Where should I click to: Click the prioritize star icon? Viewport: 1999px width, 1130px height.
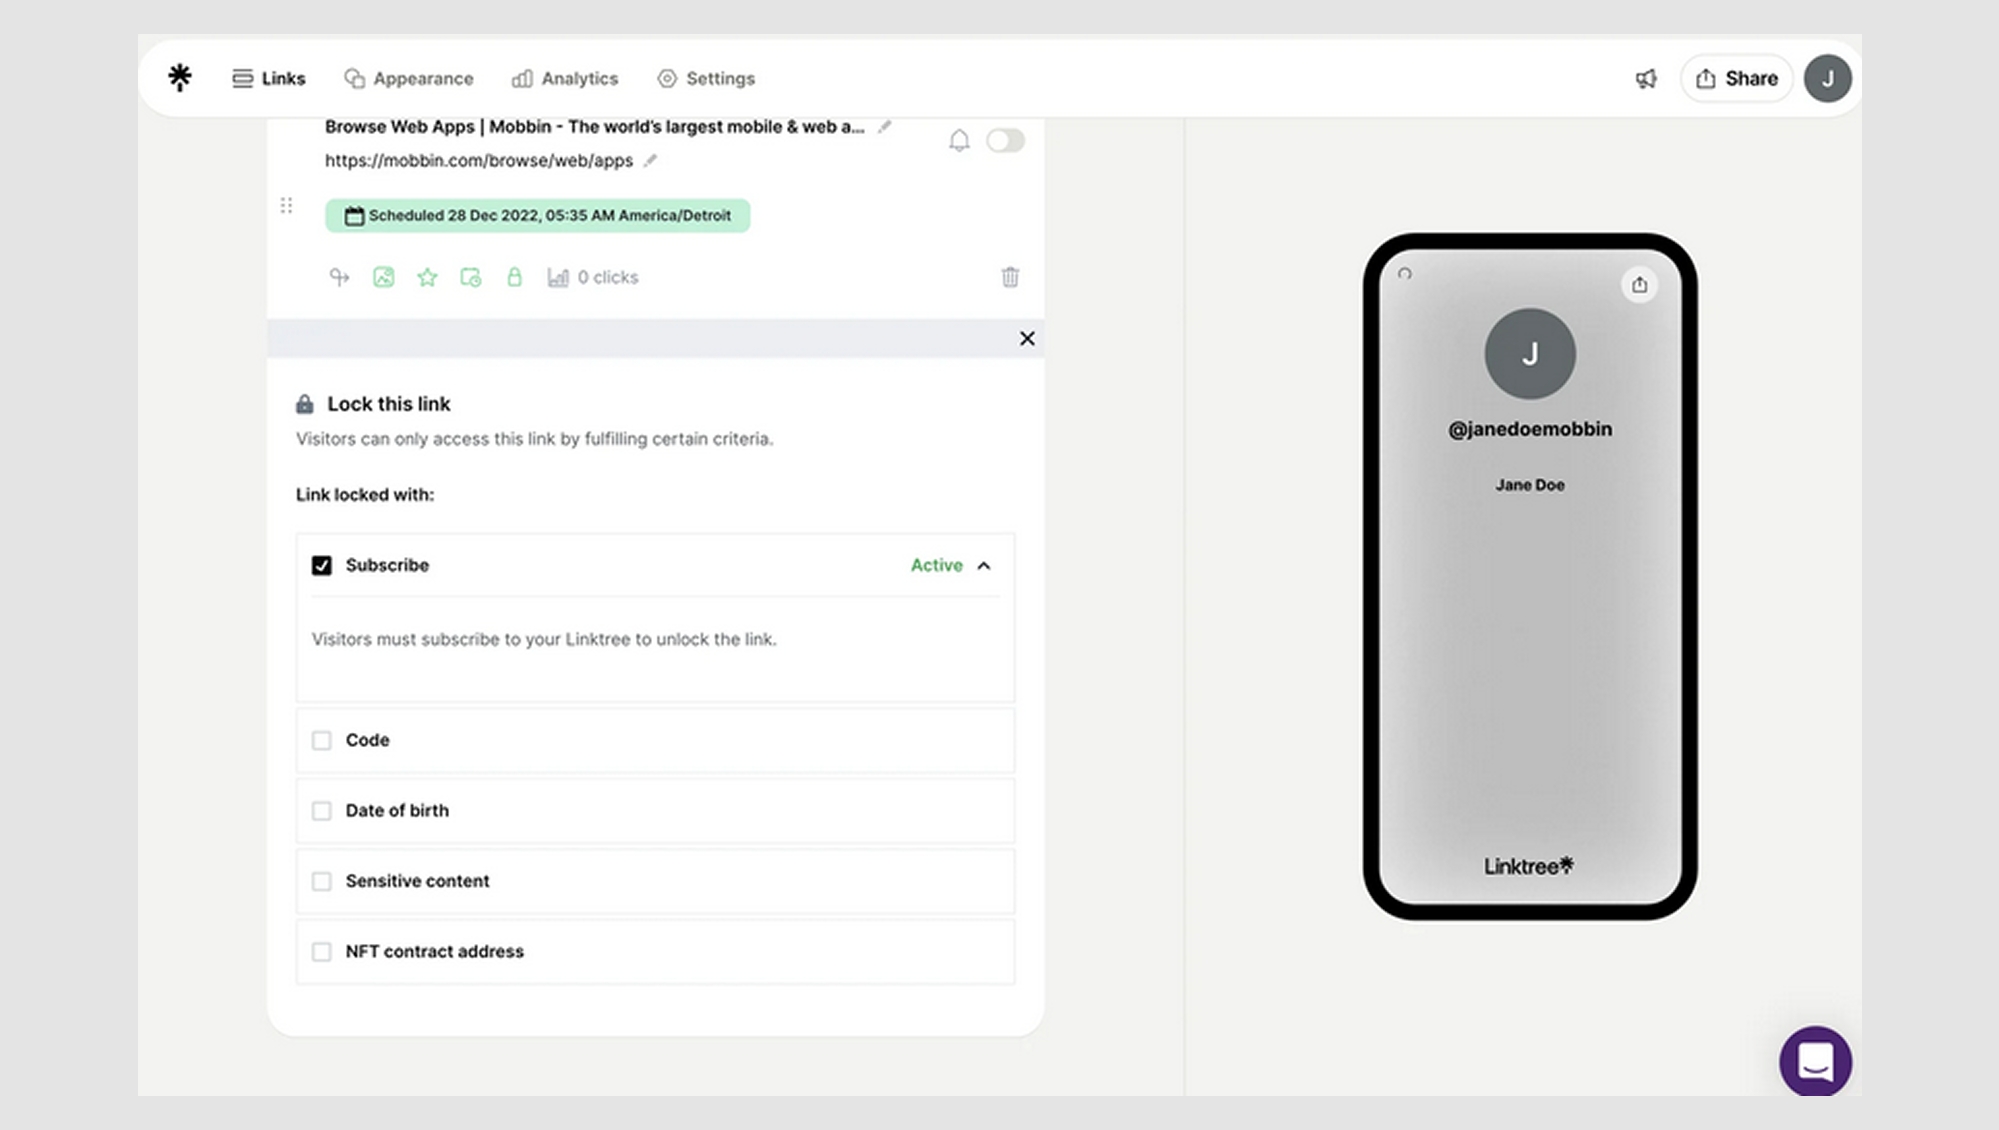(427, 277)
